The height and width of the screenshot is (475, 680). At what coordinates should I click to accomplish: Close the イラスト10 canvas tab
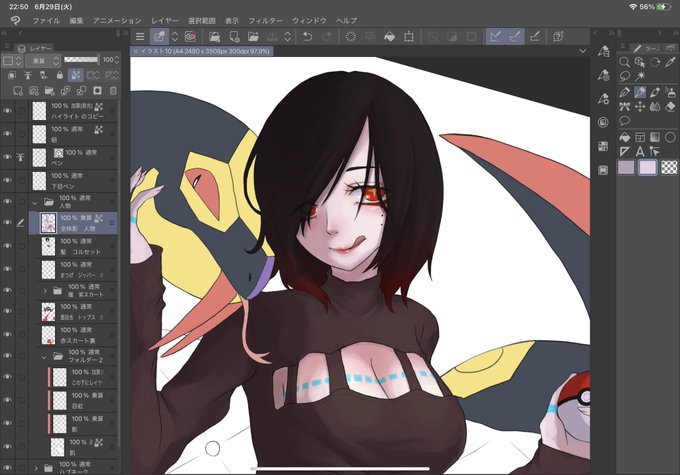click(x=136, y=51)
